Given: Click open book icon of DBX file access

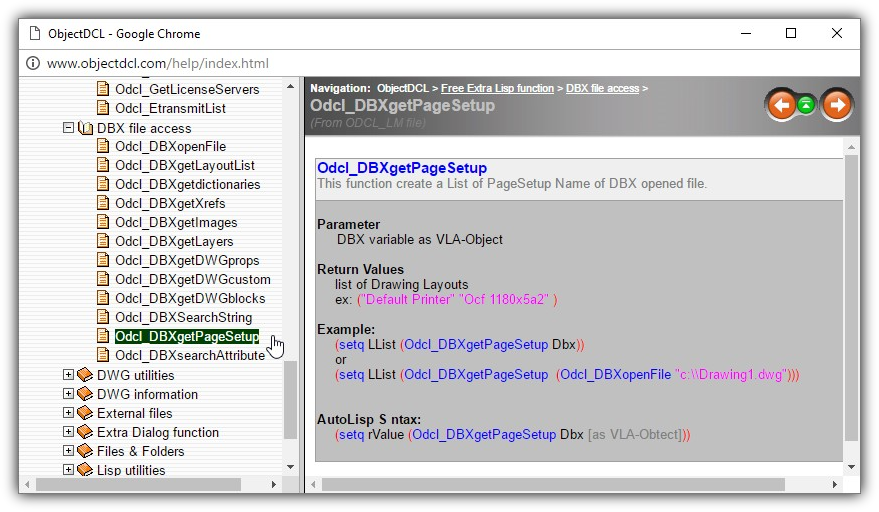Looking at the screenshot, I should point(85,128).
